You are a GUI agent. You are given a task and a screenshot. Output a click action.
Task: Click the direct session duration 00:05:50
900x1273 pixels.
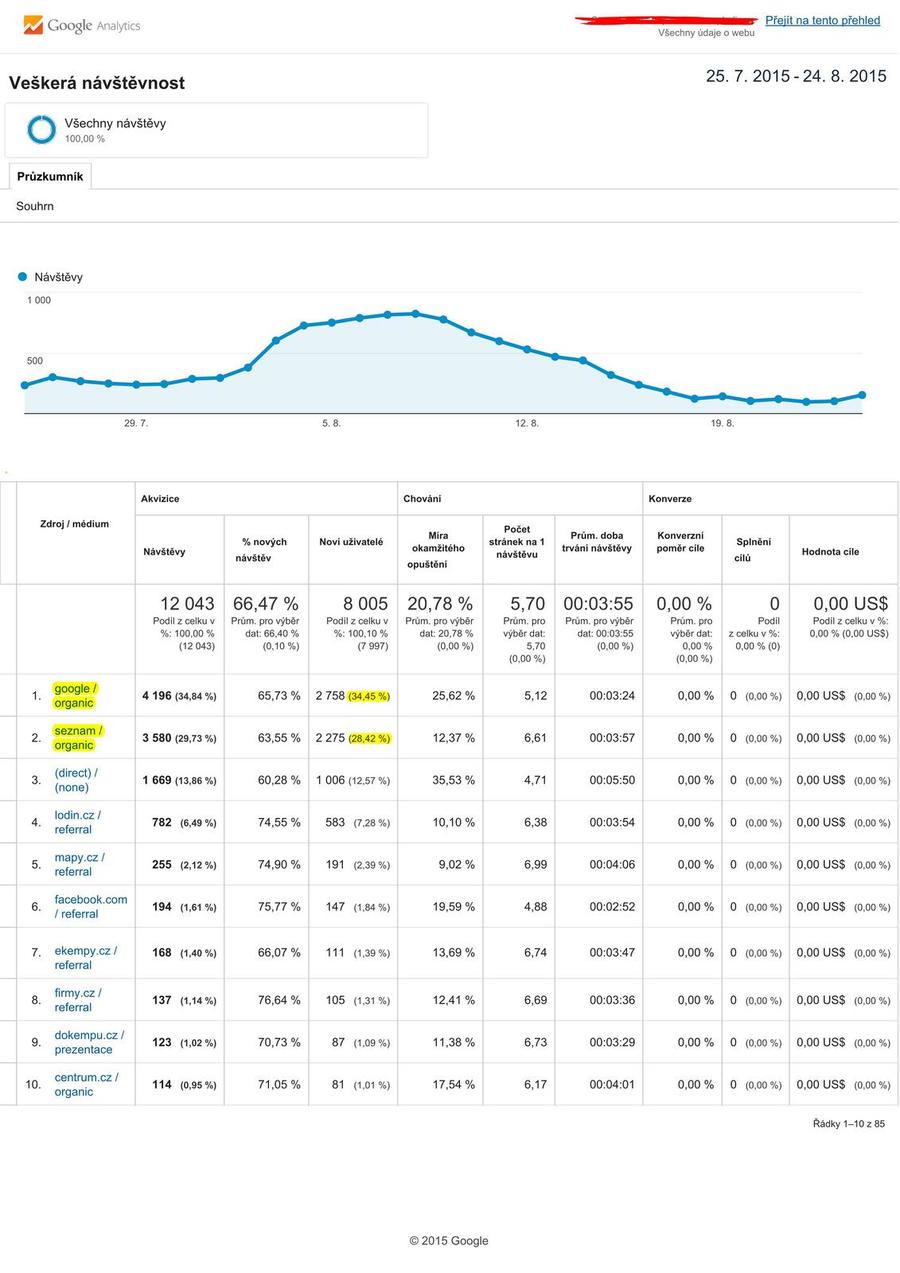[x=612, y=780]
